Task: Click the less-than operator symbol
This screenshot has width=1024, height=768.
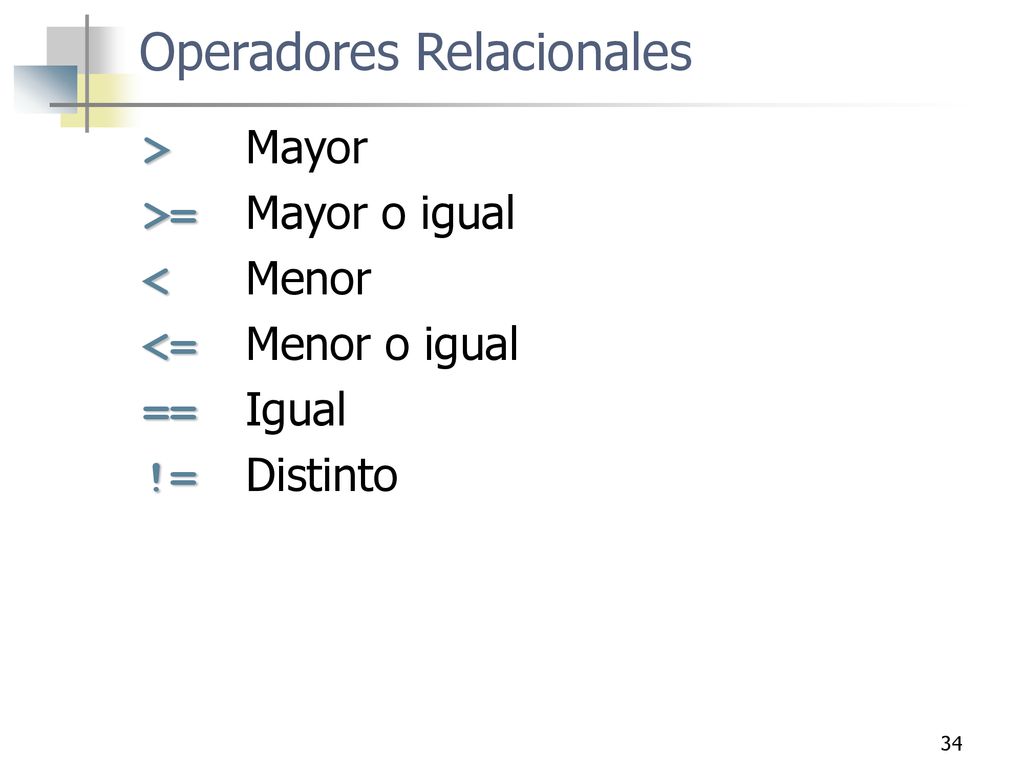Action: 156,281
